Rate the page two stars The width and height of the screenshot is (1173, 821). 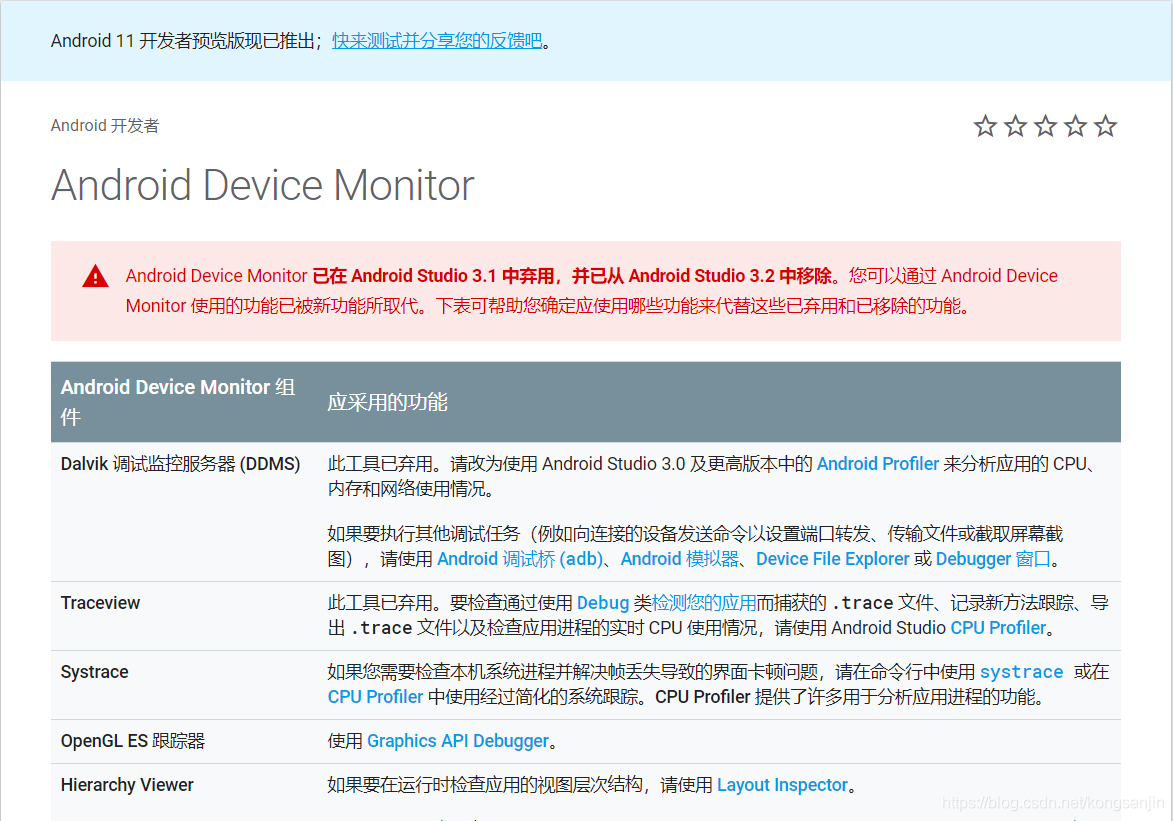(x=1015, y=126)
